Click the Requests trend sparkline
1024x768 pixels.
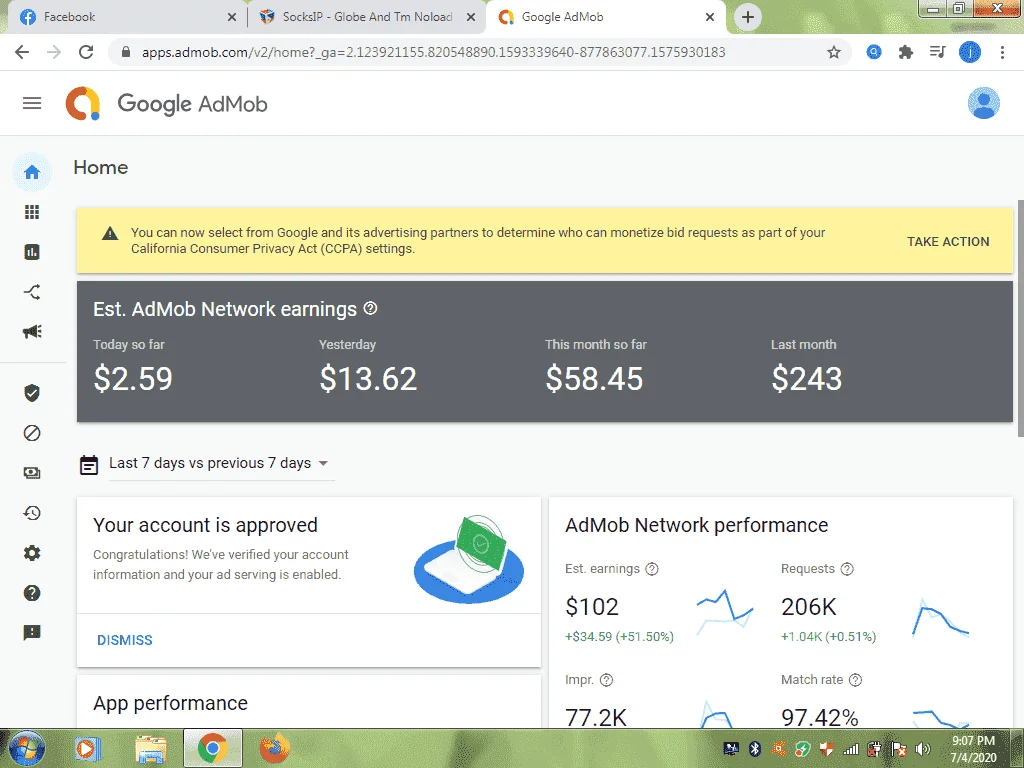pyautogui.click(x=940, y=616)
